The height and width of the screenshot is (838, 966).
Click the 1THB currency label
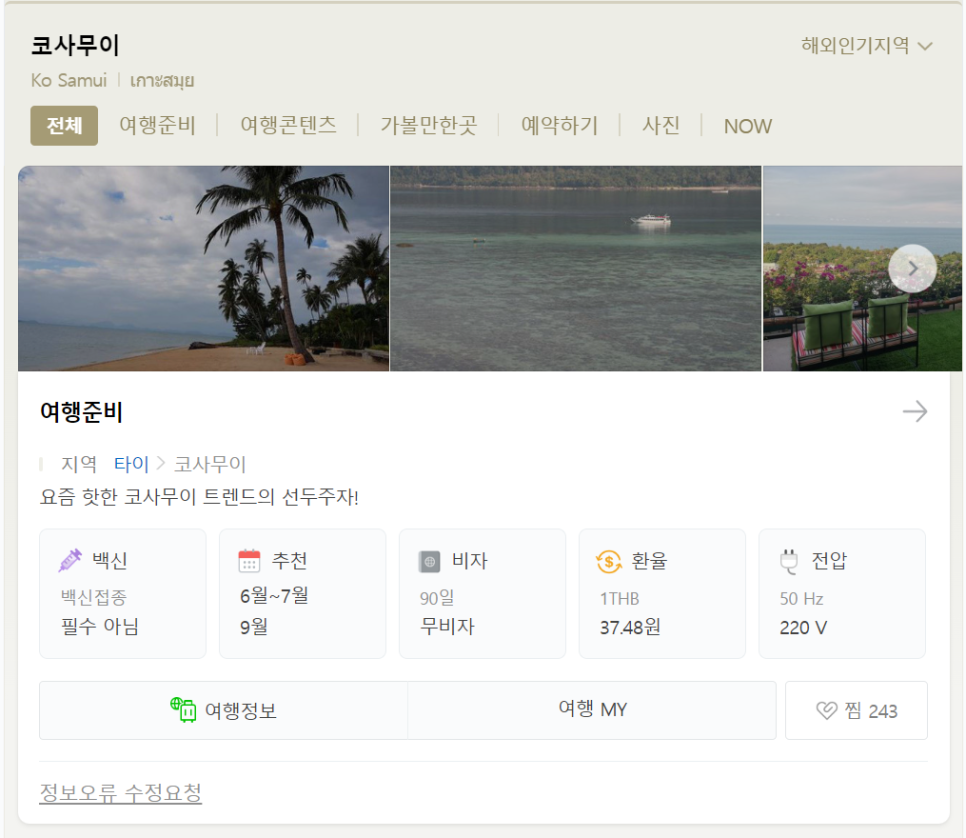620,598
